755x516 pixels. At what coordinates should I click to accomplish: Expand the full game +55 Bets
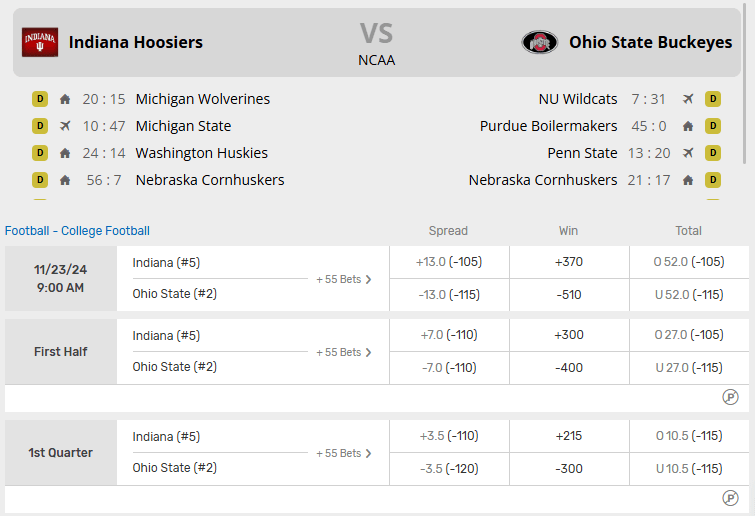(344, 279)
